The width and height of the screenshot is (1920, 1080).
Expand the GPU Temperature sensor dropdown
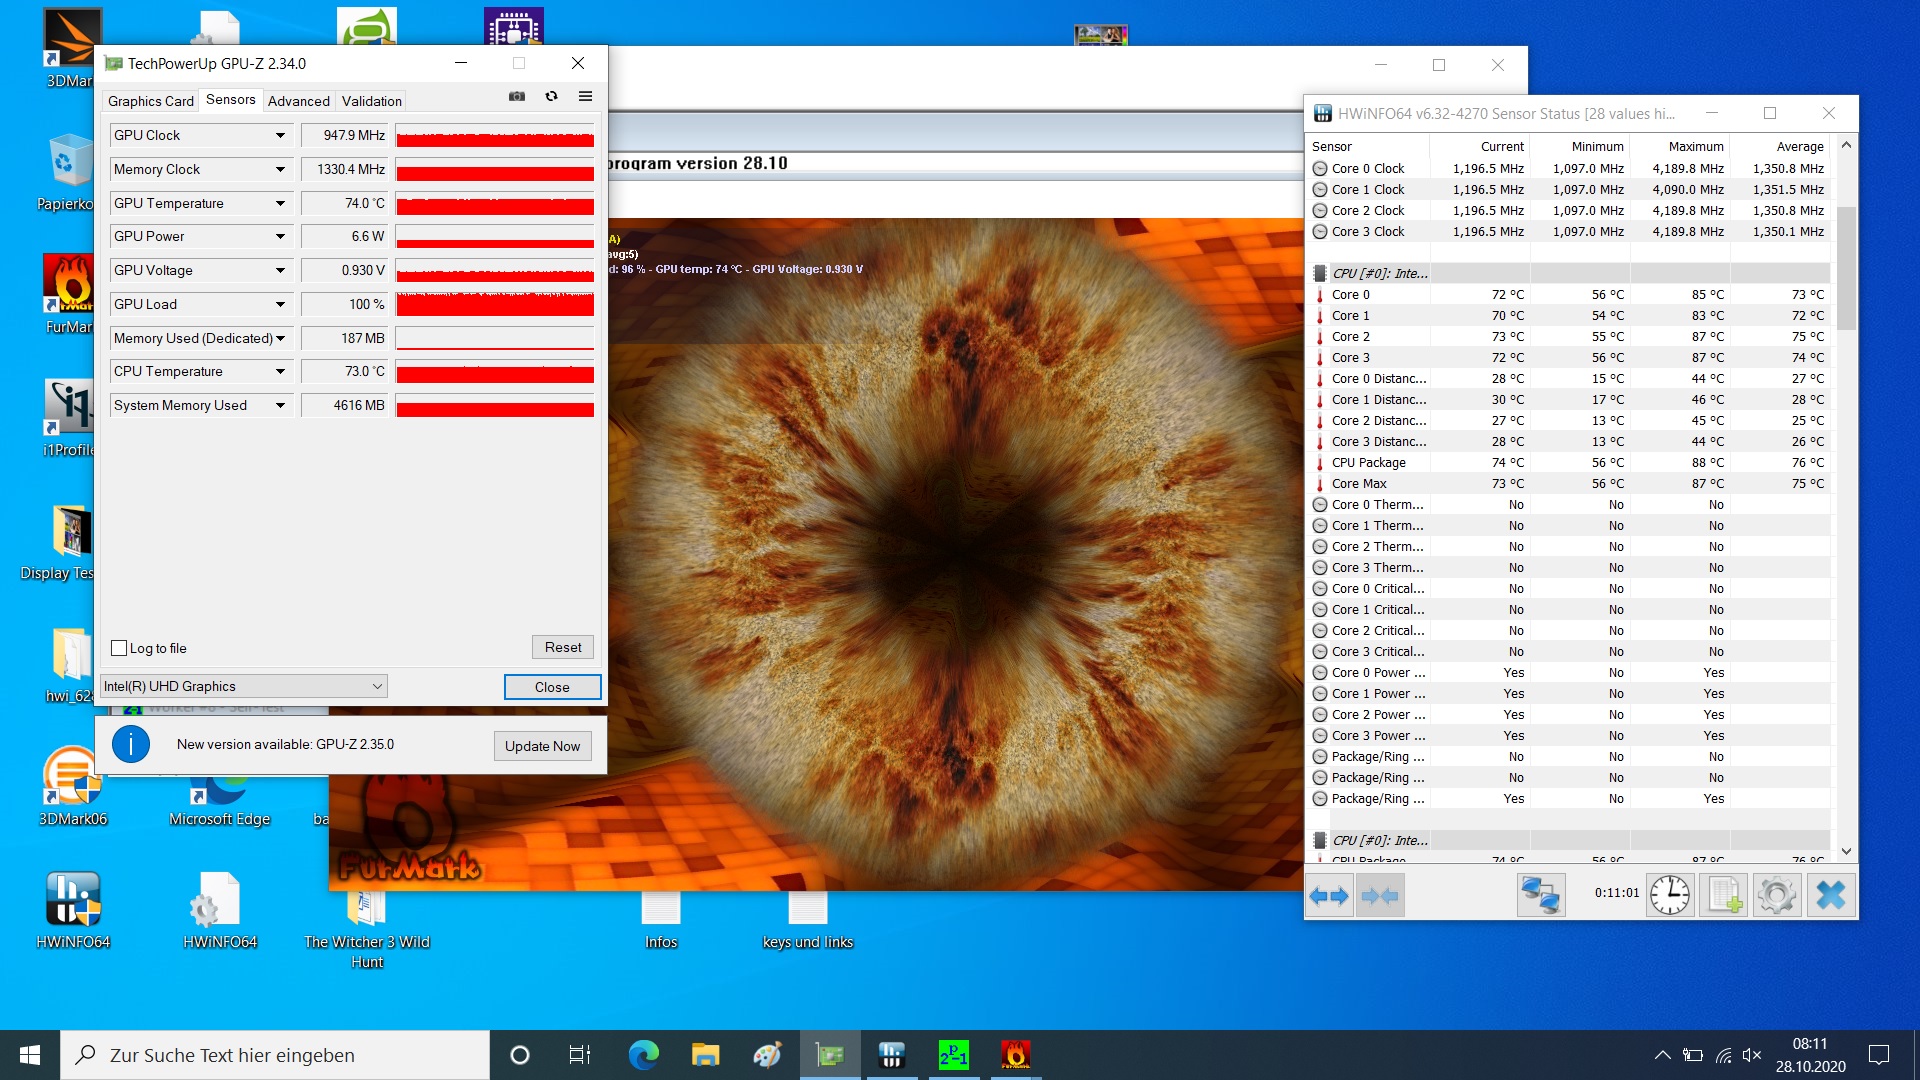tap(280, 203)
